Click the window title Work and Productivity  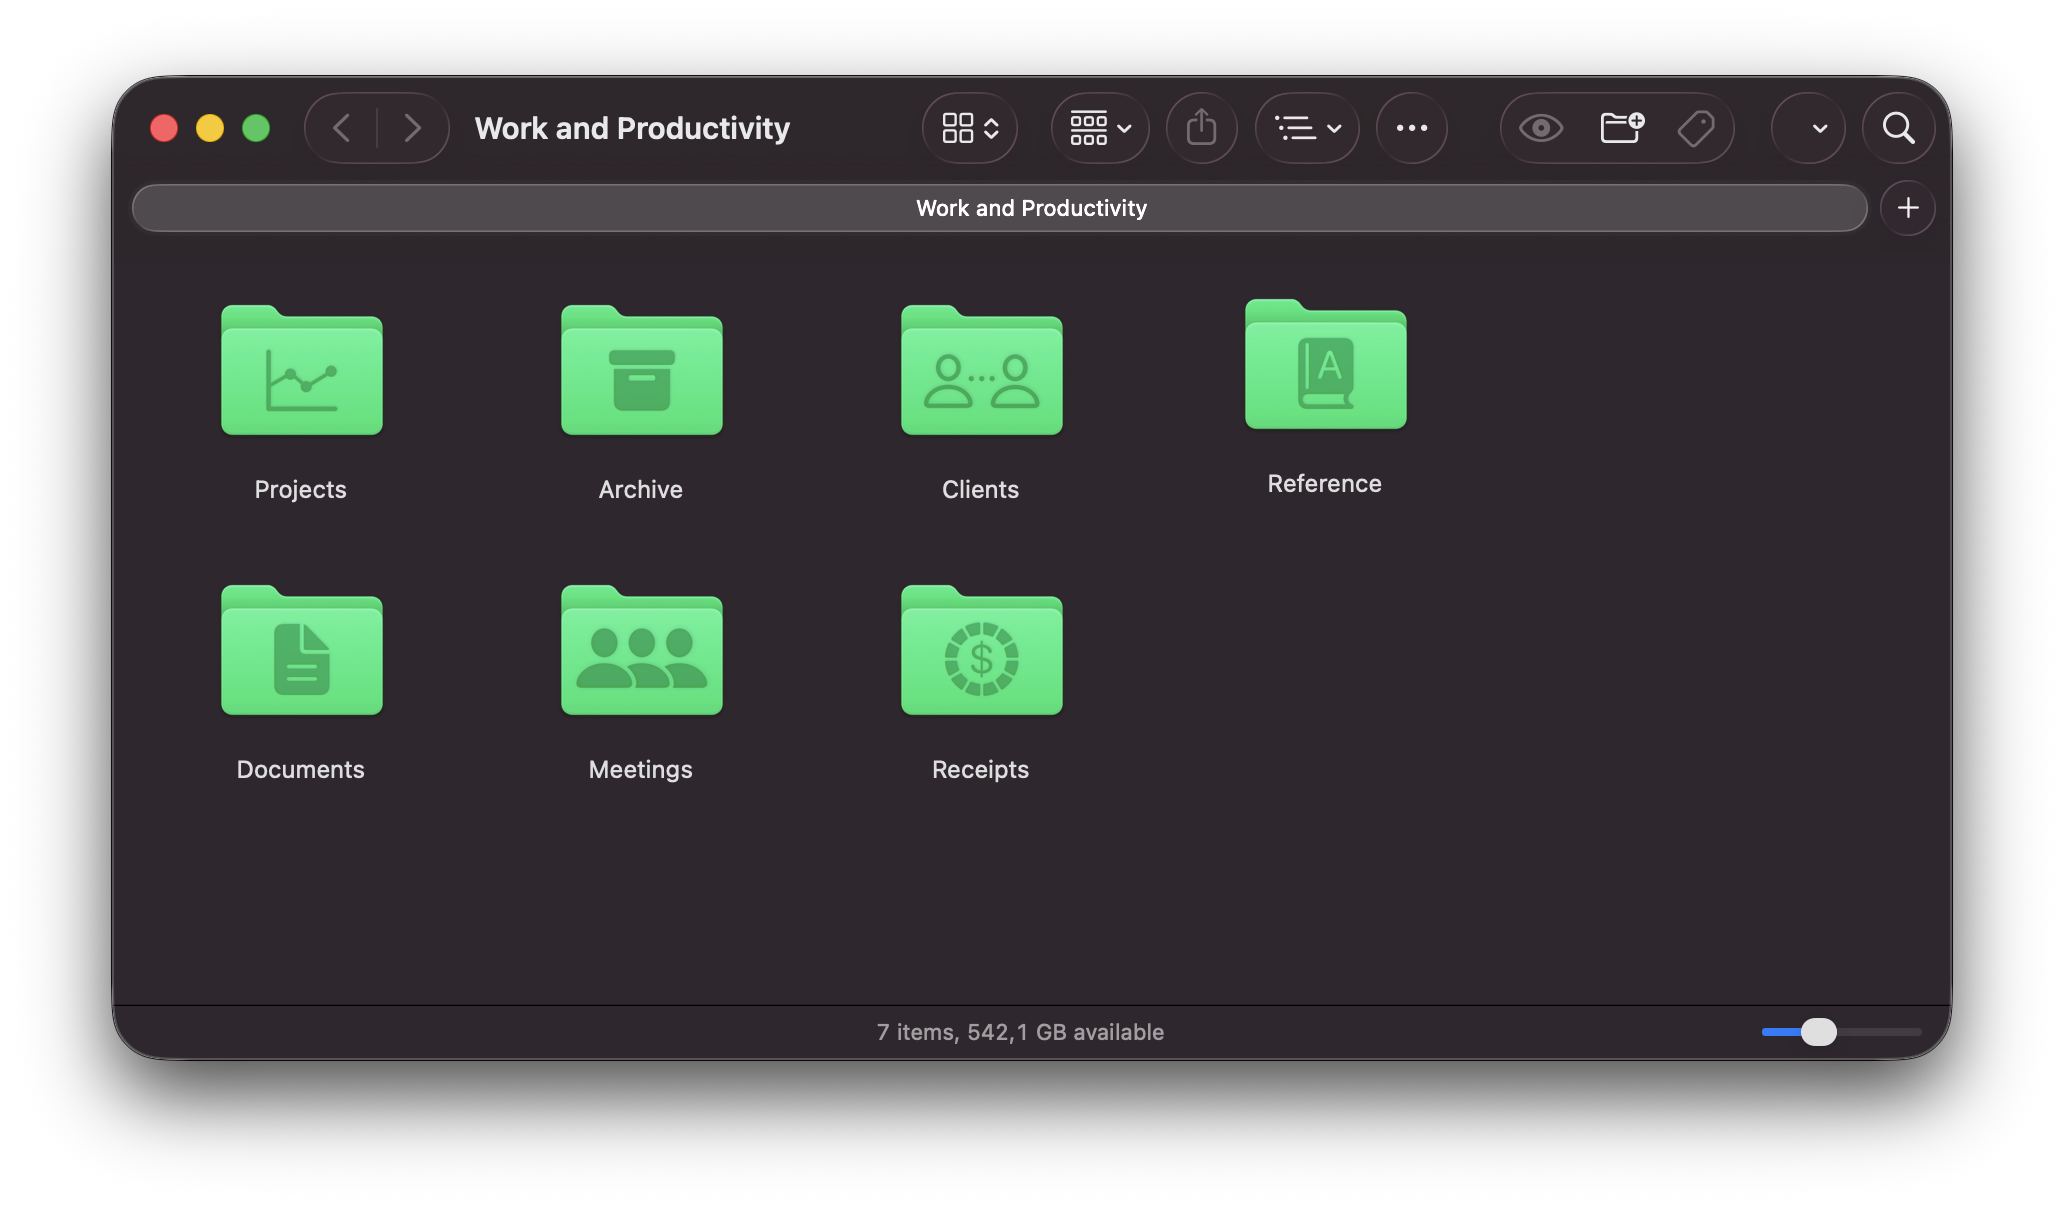632,128
